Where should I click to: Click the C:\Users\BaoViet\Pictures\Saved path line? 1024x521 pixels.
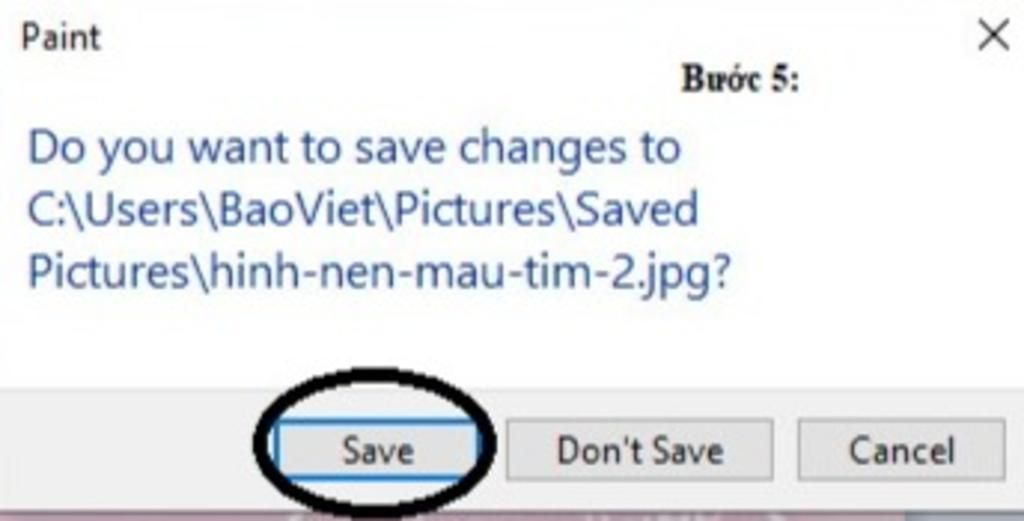(363, 210)
